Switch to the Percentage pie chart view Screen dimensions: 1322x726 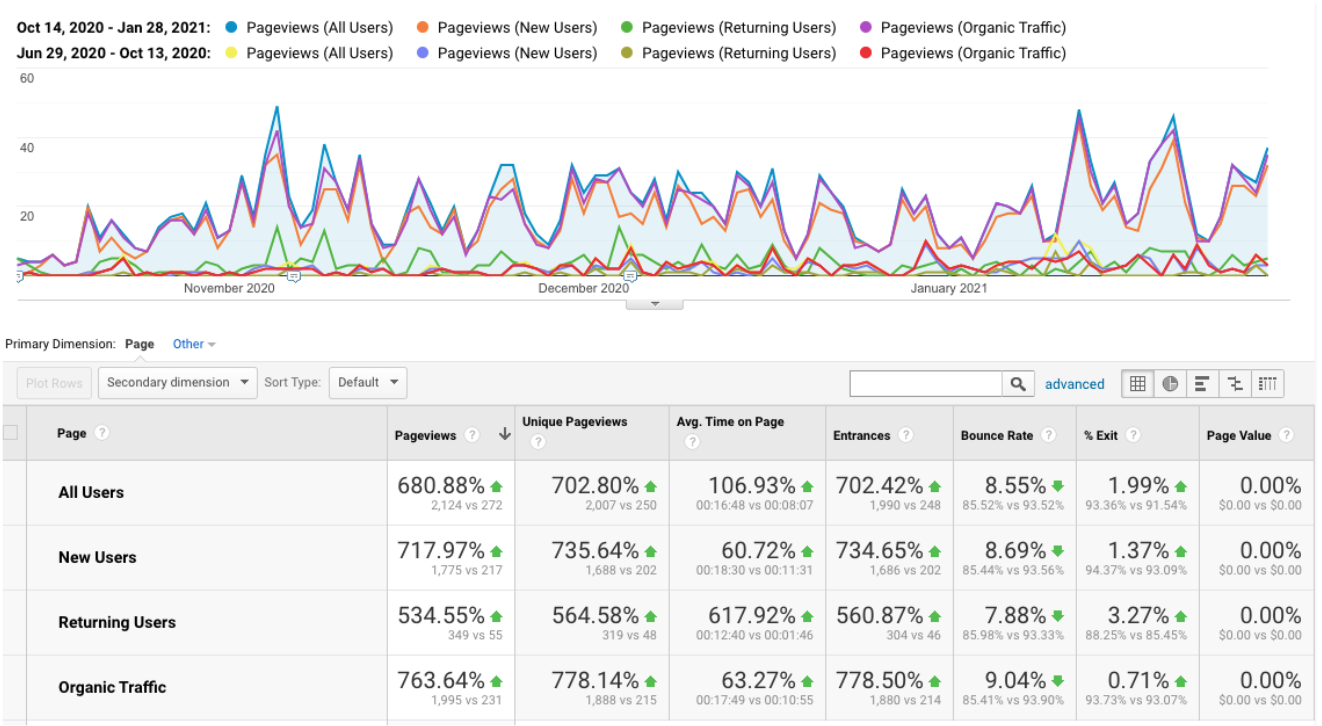point(1170,384)
